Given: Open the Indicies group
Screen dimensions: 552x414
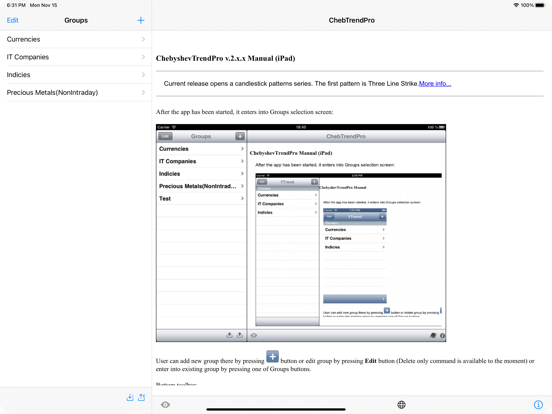Looking at the screenshot, I should [x=76, y=75].
